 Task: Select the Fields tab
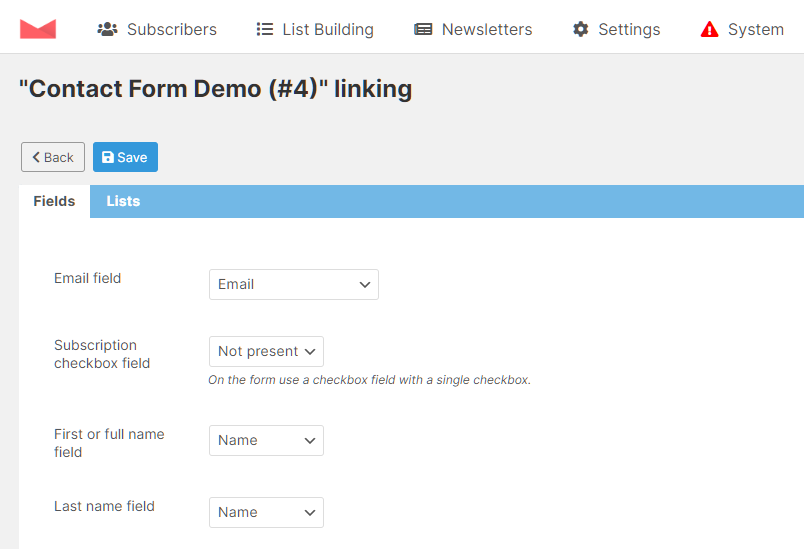[54, 201]
